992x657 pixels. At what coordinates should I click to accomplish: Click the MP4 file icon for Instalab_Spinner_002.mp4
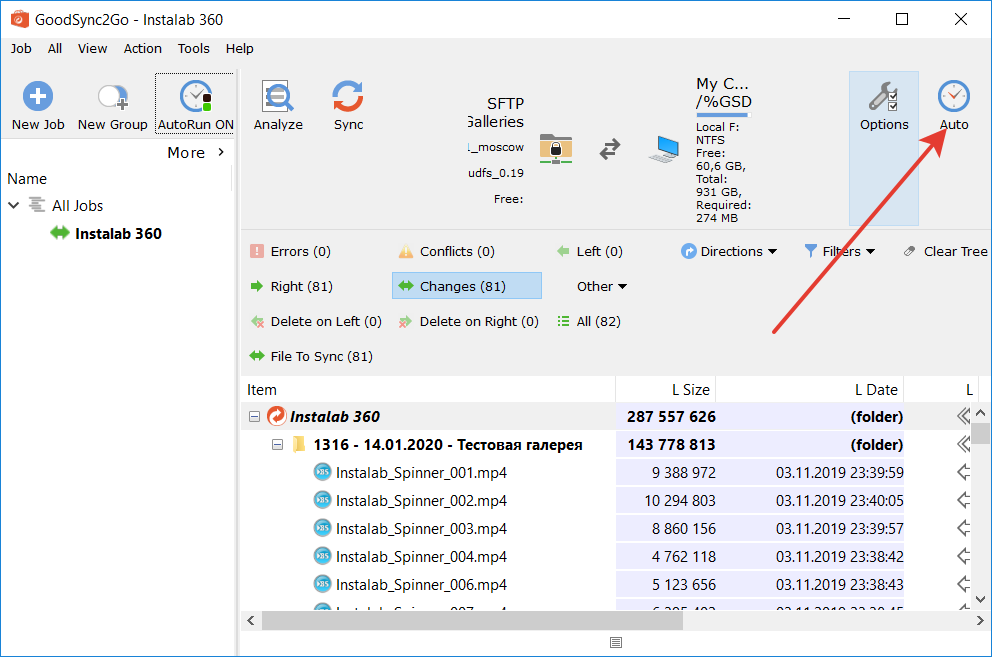pos(323,500)
